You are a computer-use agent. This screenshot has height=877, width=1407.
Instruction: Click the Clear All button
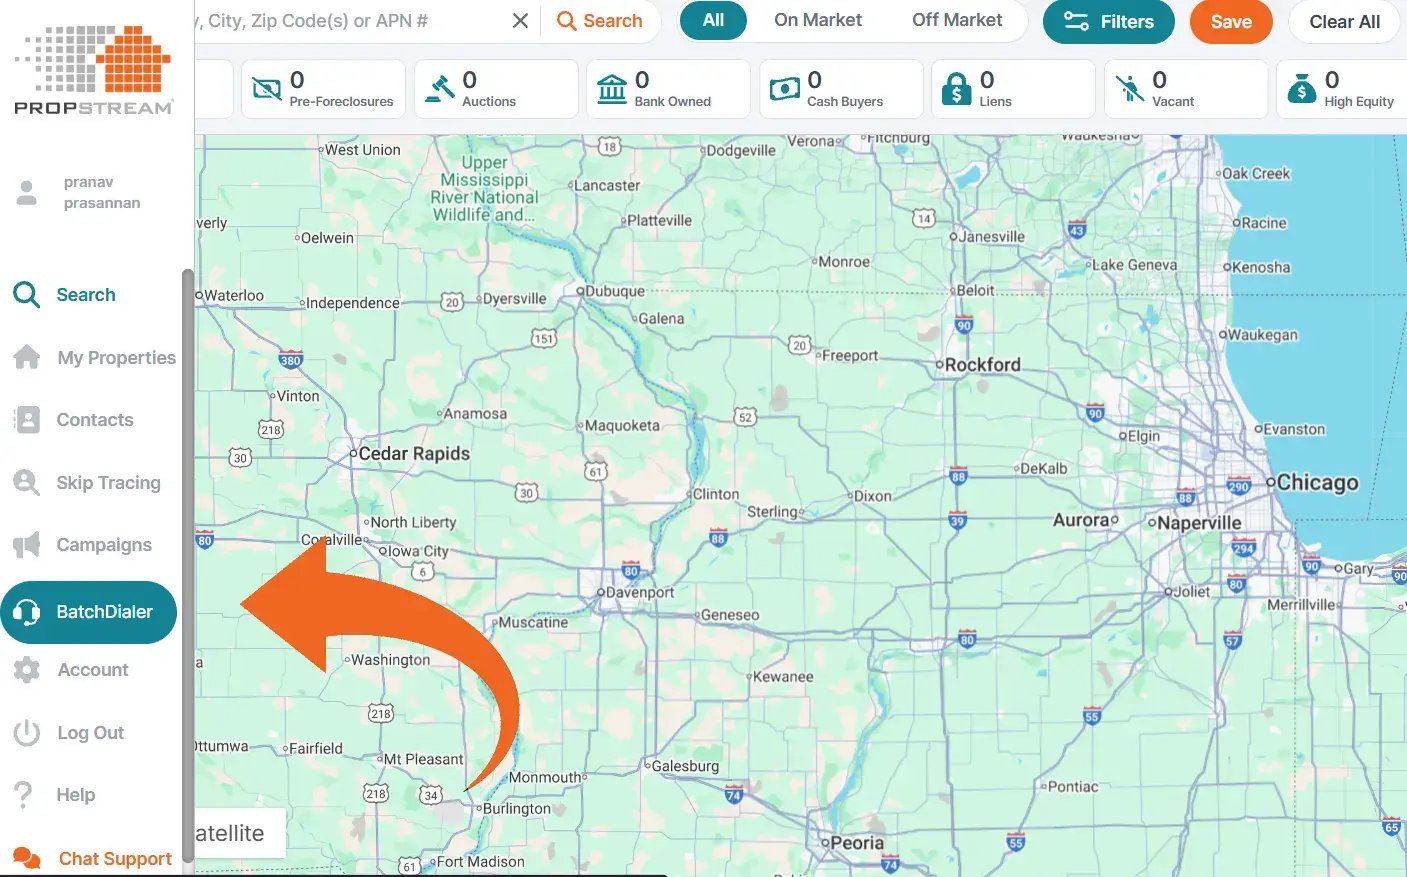1344,21
